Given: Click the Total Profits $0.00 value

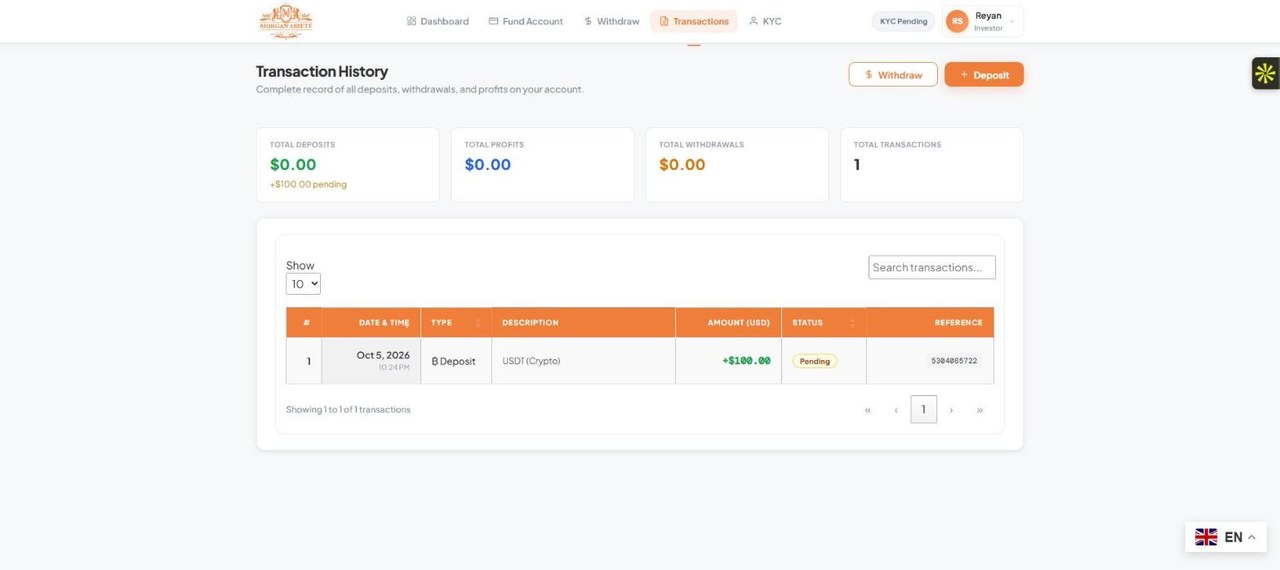Looking at the screenshot, I should 488,165.
